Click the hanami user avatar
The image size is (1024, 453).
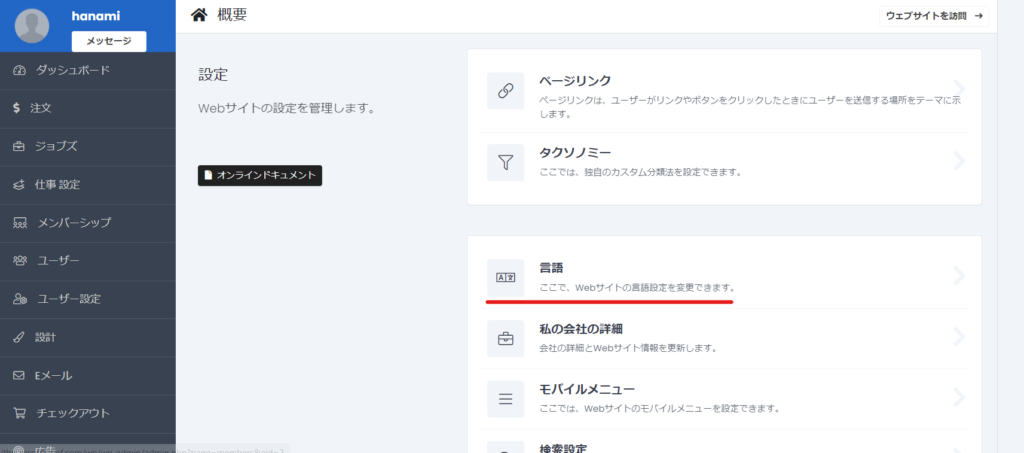[x=33, y=26]
